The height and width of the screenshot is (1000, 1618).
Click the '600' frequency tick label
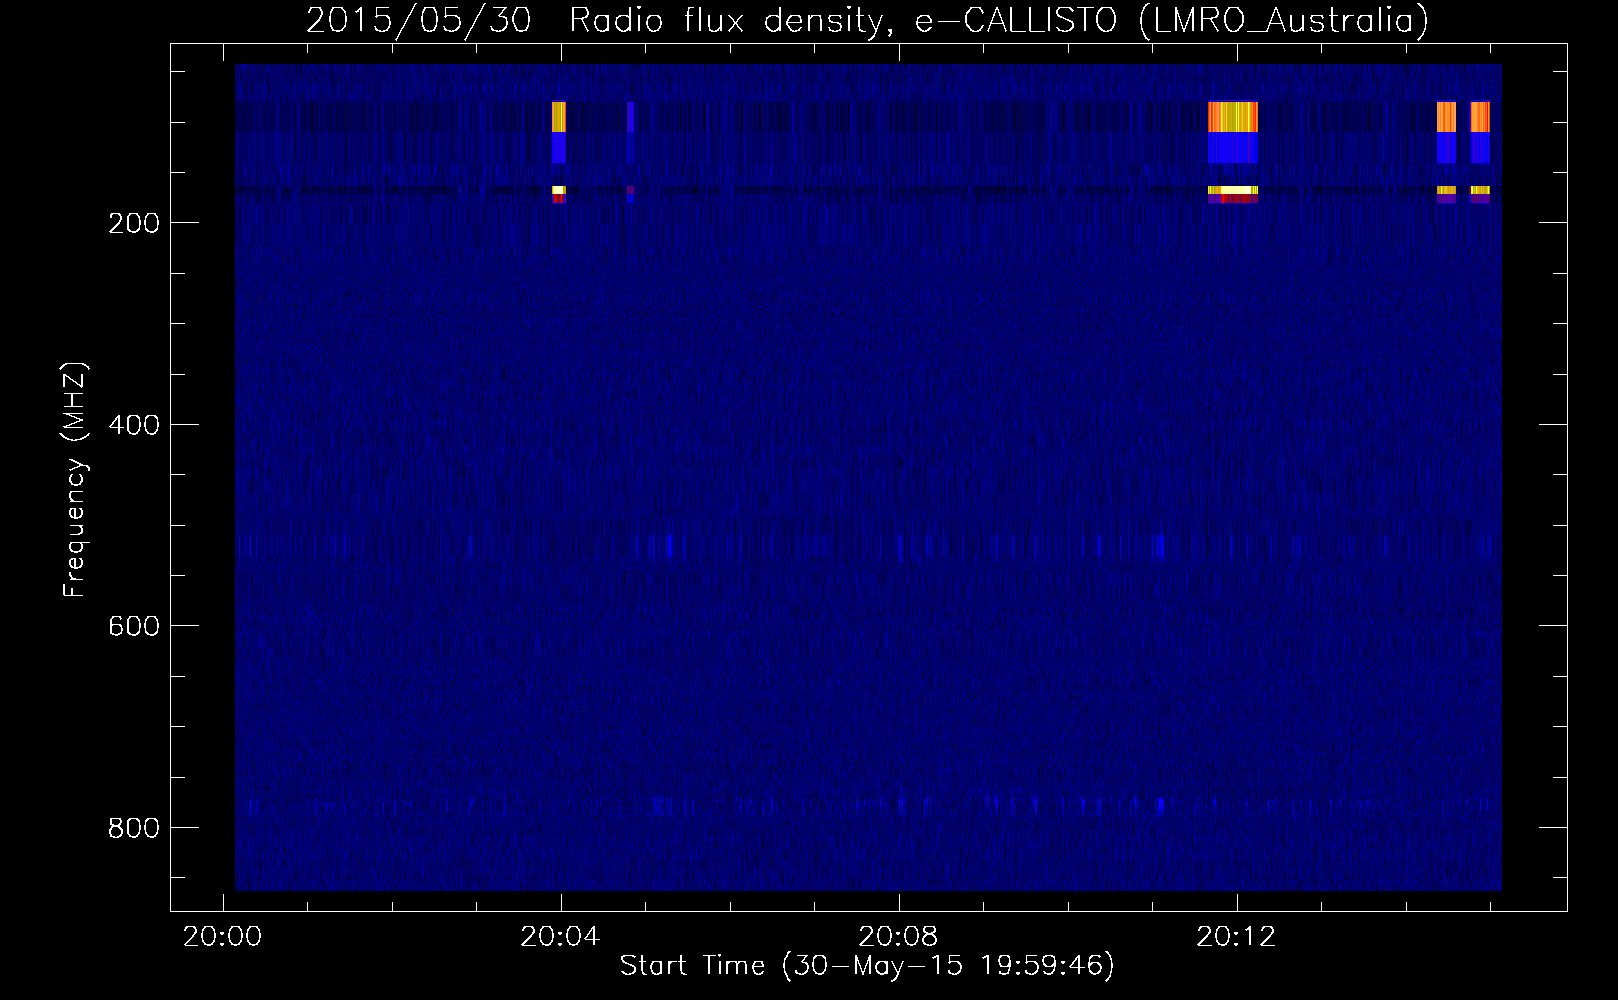click(133, 626)
